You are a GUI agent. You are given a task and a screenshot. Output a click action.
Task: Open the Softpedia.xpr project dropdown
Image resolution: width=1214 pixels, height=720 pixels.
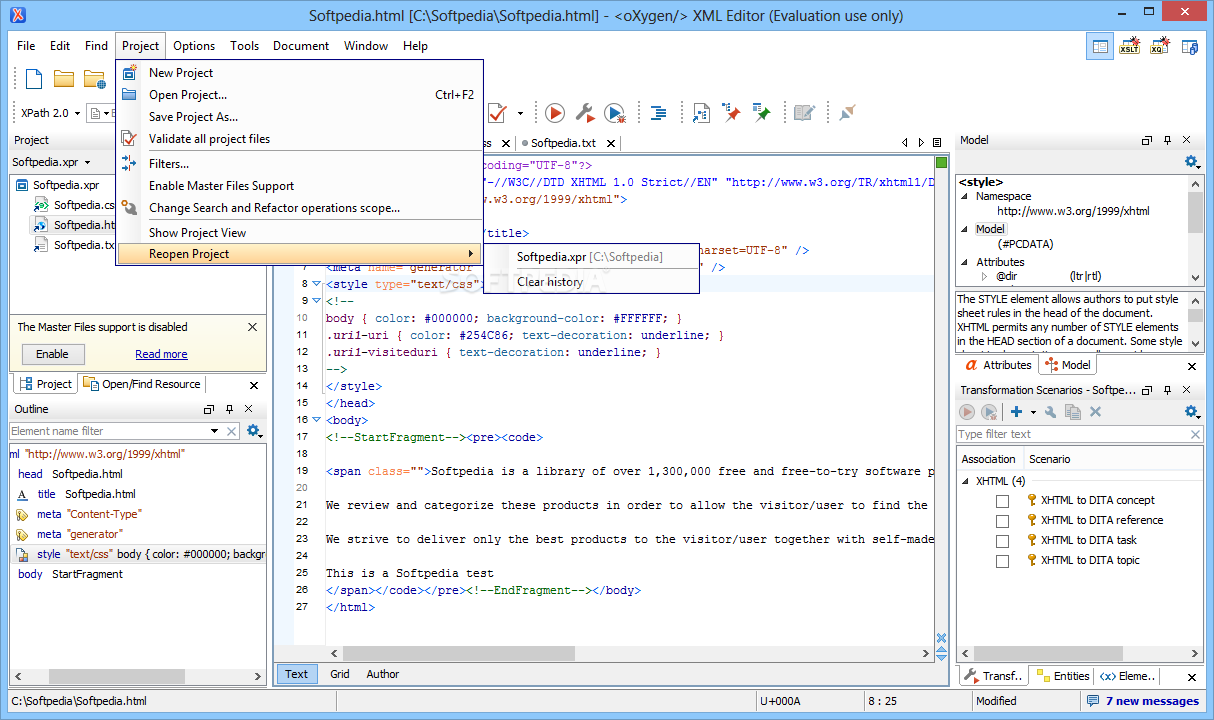pyautogui.click(x=87, y=162)
